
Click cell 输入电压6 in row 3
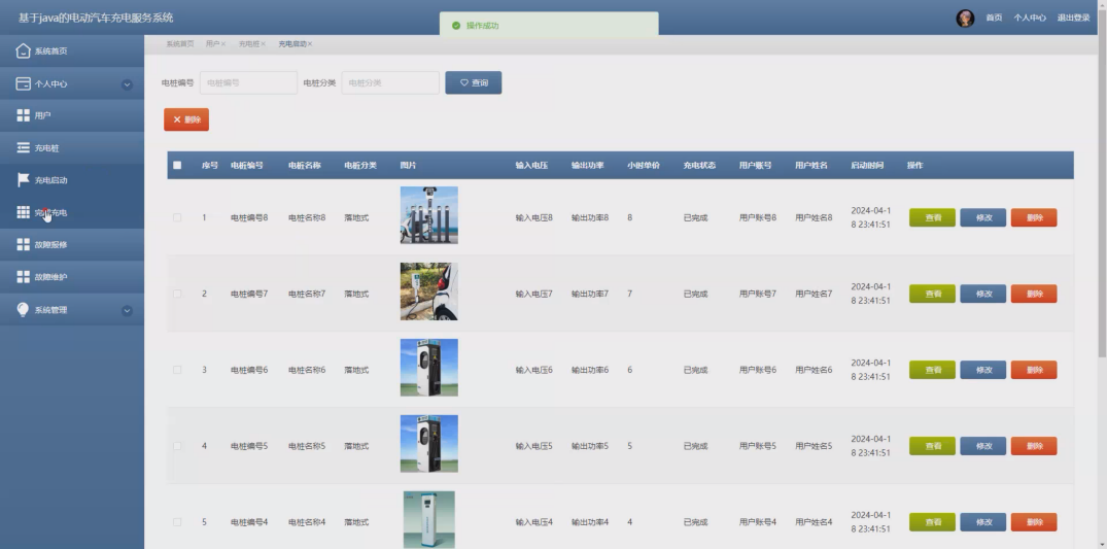[534, 370]
